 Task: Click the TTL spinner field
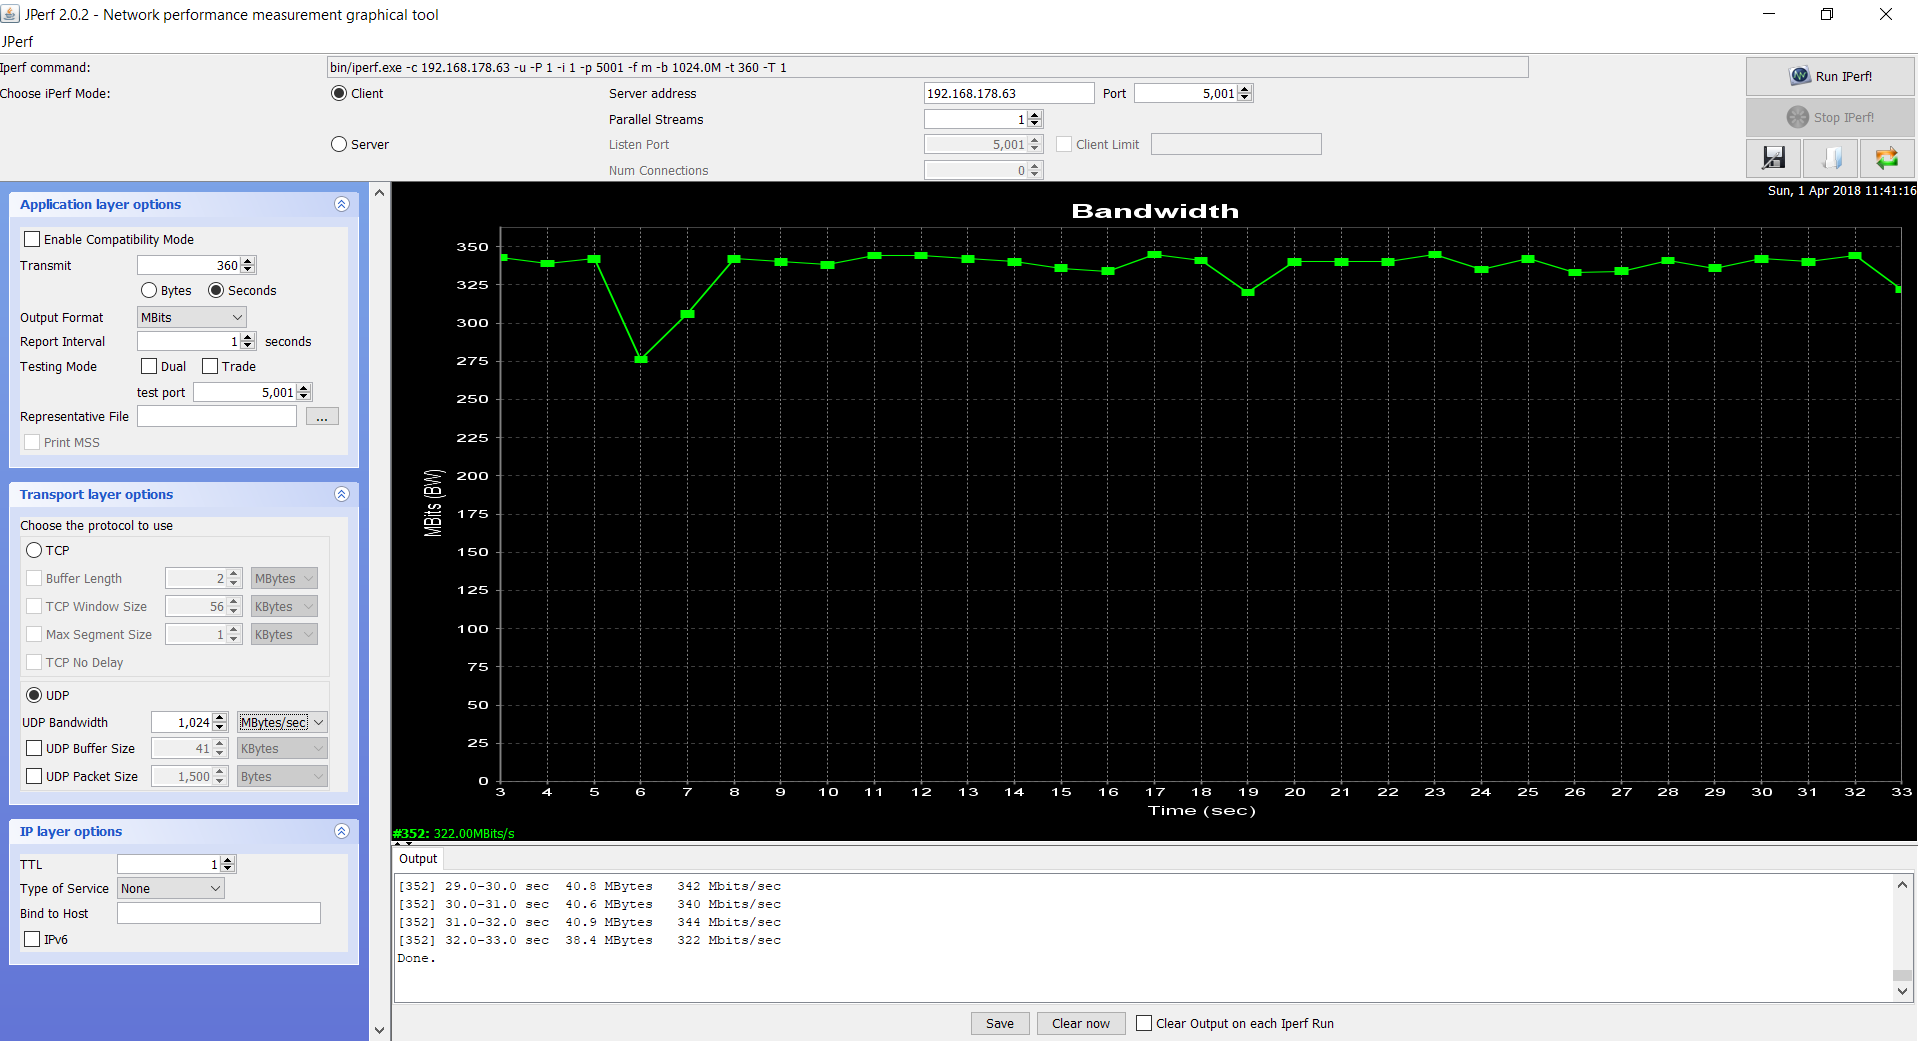[168, 864]
